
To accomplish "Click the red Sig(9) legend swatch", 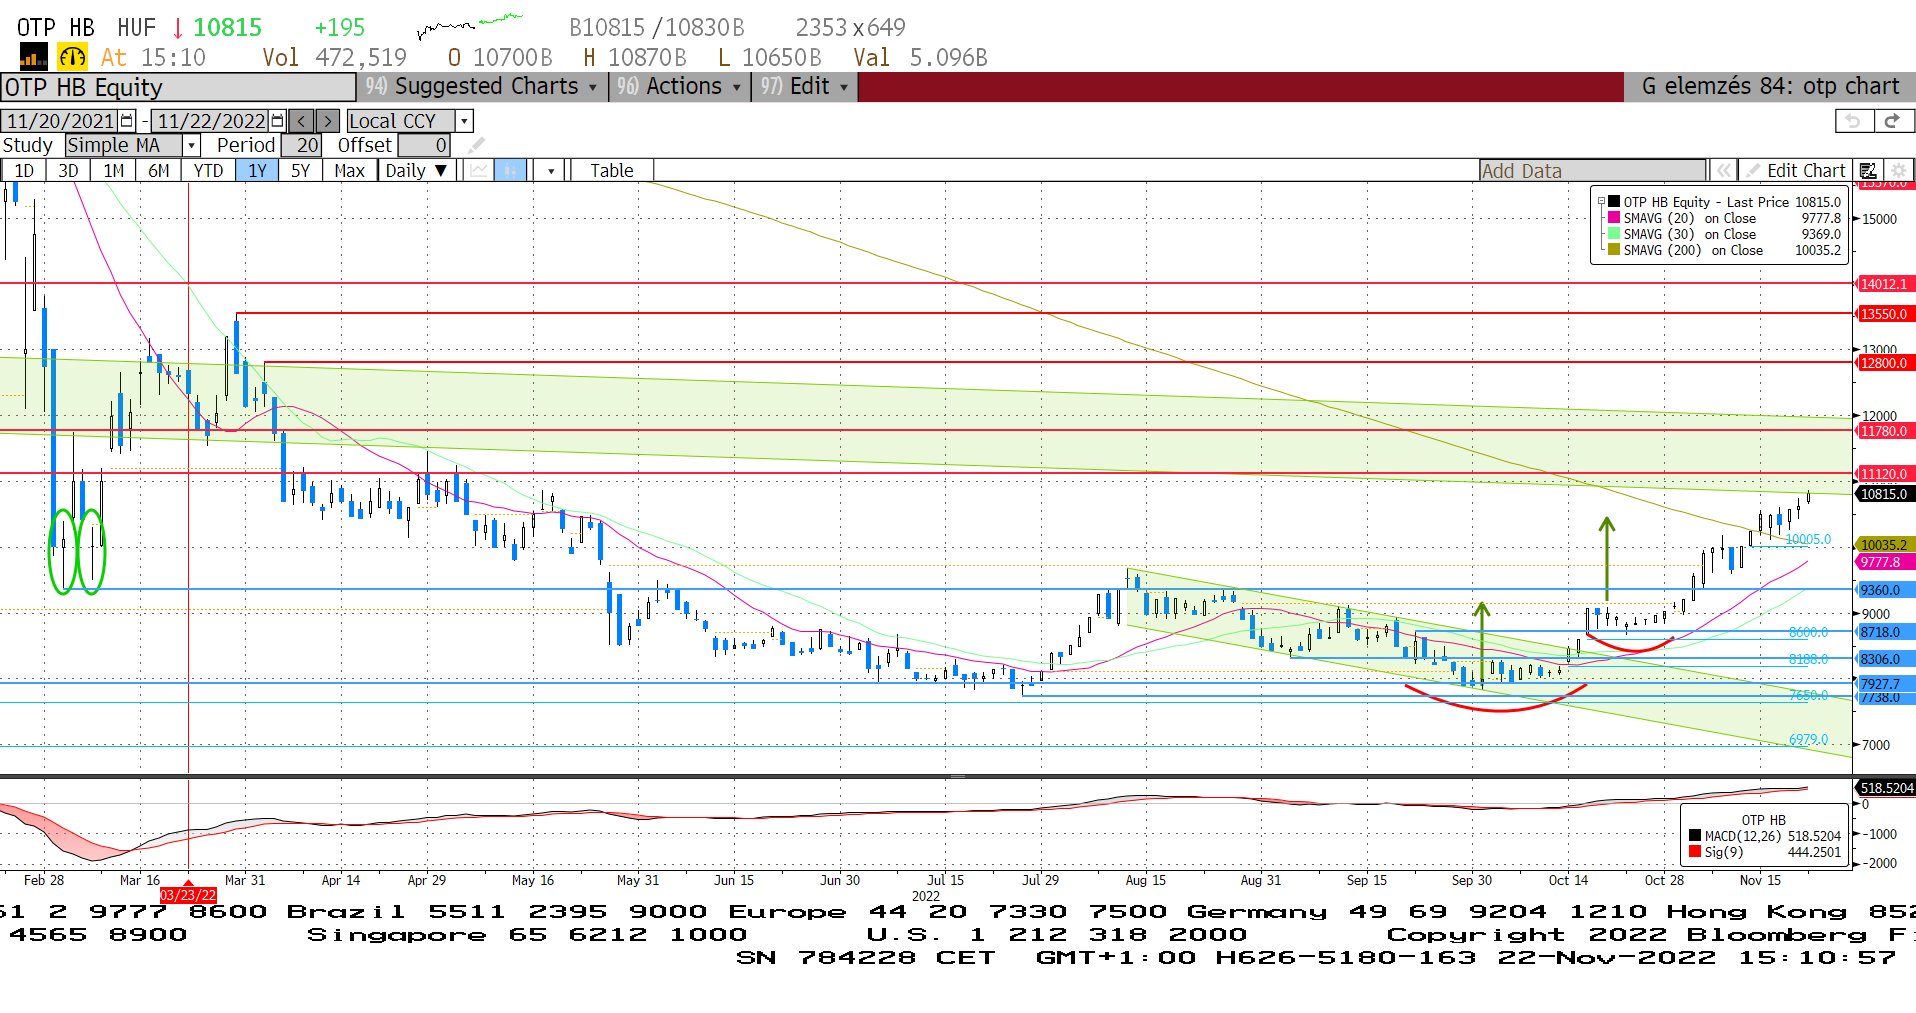I will pyautogui.click(x=1694, y=852).
